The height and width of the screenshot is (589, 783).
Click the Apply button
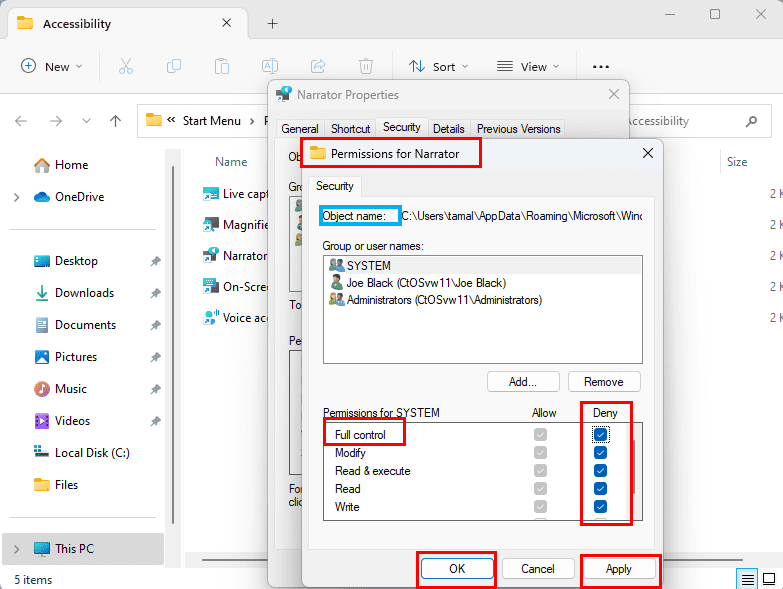618,569
